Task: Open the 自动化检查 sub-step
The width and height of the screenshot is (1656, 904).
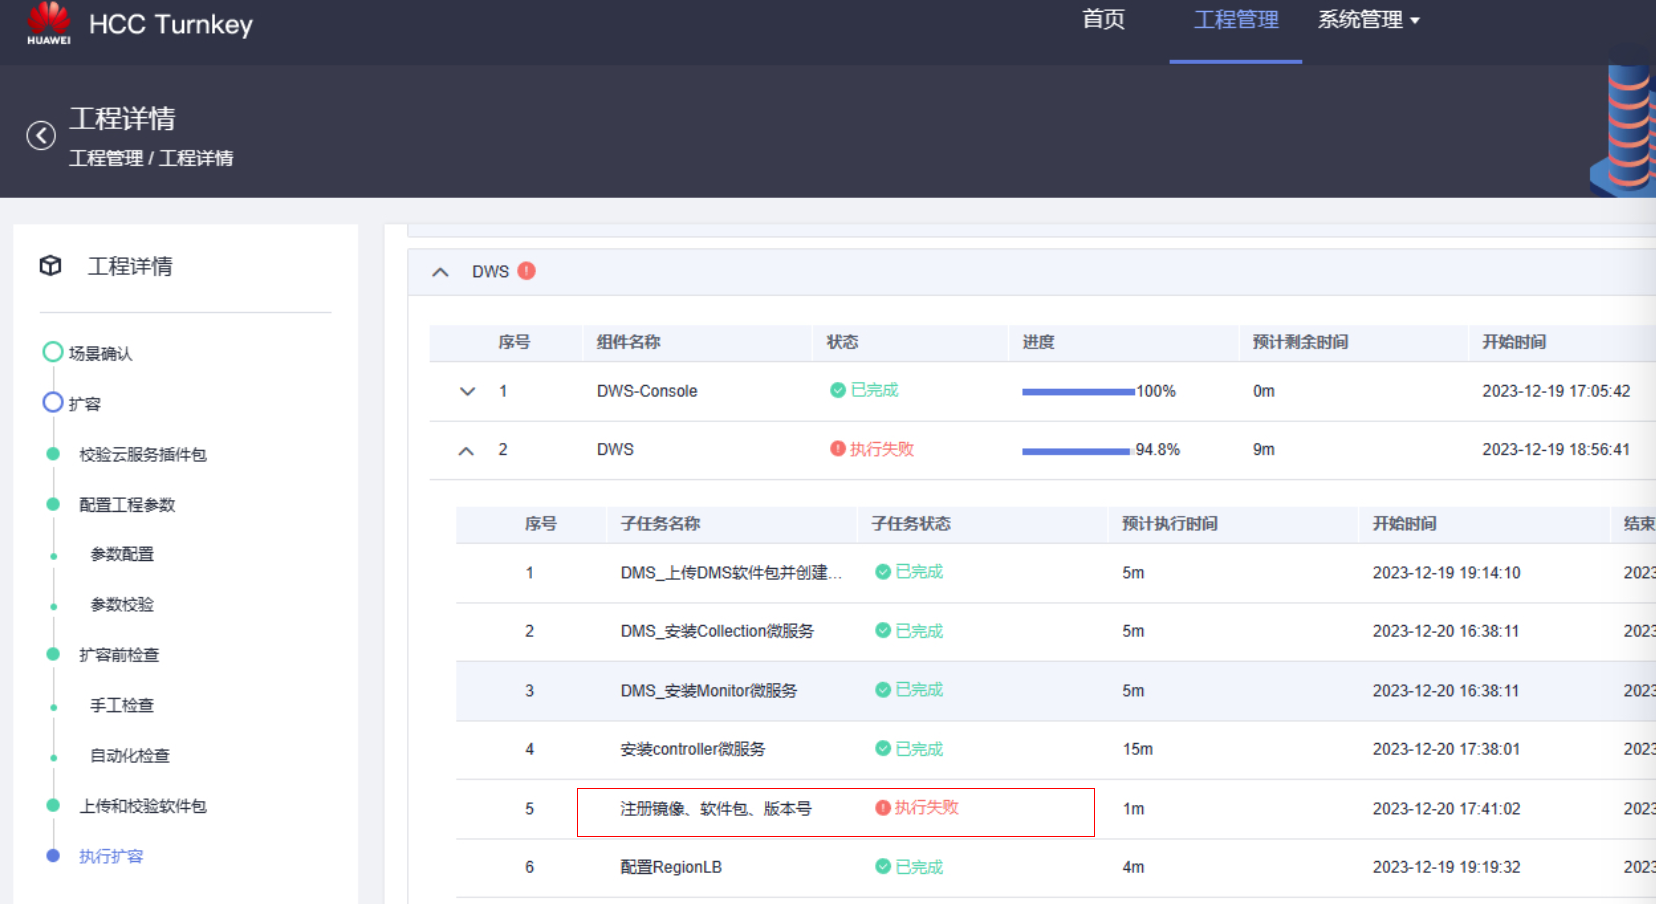Action: point(130,755)
